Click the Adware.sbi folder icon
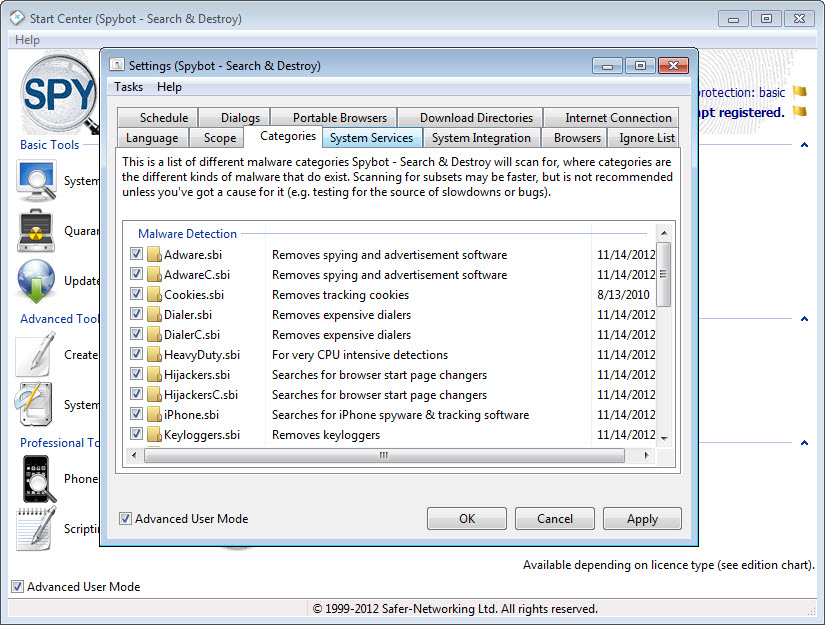The height and width of the screenshot is (625, 825). [x=154, y=255]
